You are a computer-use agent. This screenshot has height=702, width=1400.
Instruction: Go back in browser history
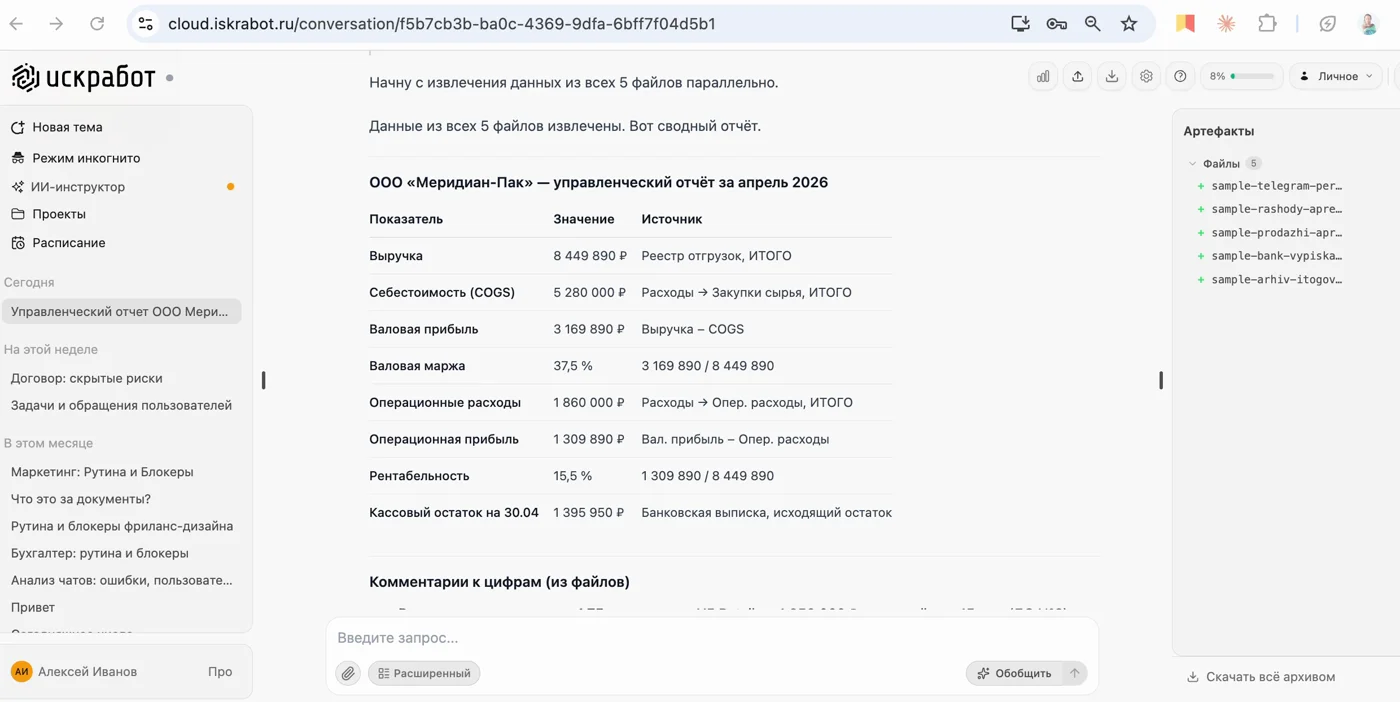(x=17, y=24)
